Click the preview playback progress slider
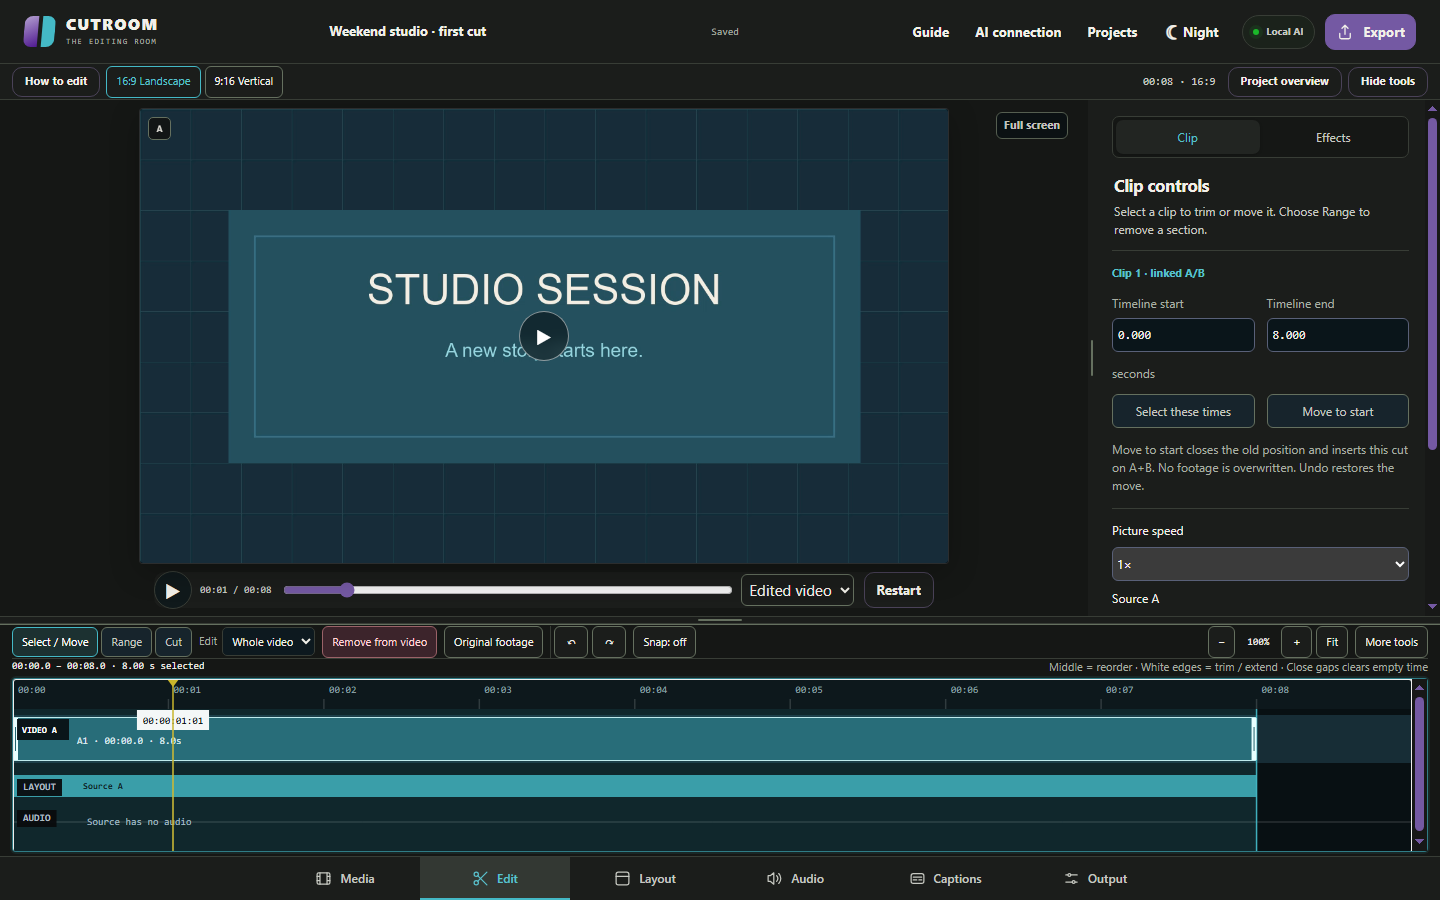This screenshot has width=1440, height=900. (508, 590)
